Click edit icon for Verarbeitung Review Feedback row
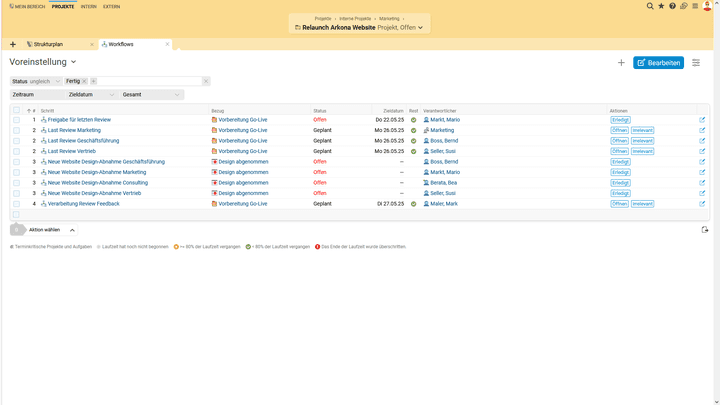Viewport: 720px width, 405px height. pos(702,204)
